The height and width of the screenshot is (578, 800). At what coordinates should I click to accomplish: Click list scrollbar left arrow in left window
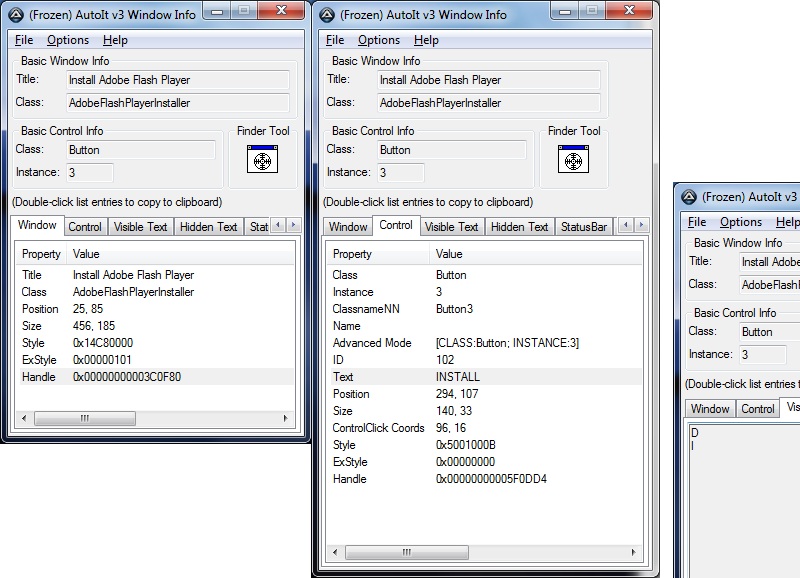coord(24,418)
